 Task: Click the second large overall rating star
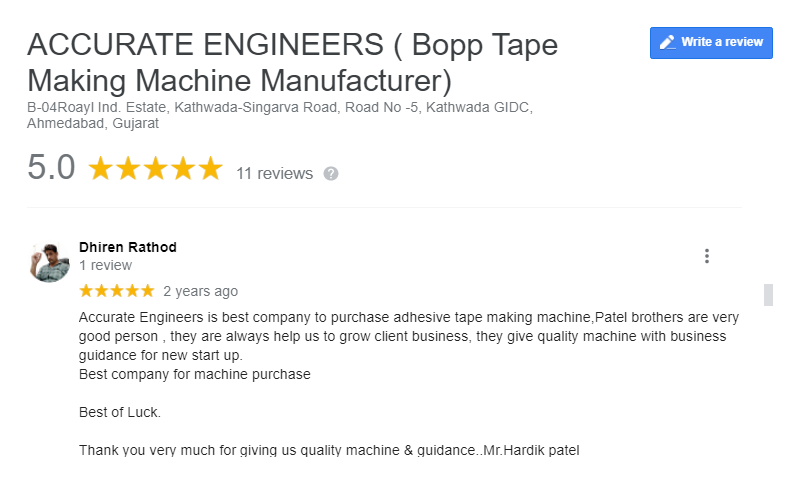[x=128, y=168]
